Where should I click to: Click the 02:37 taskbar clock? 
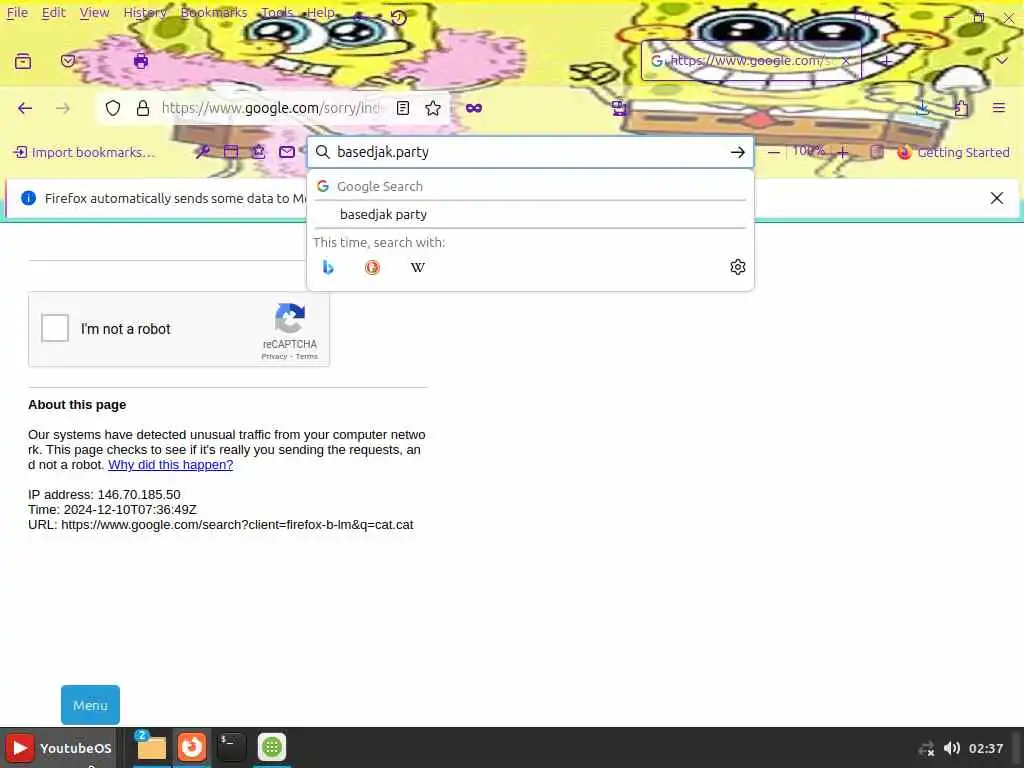pyautogui.click(x=986, y=748)
